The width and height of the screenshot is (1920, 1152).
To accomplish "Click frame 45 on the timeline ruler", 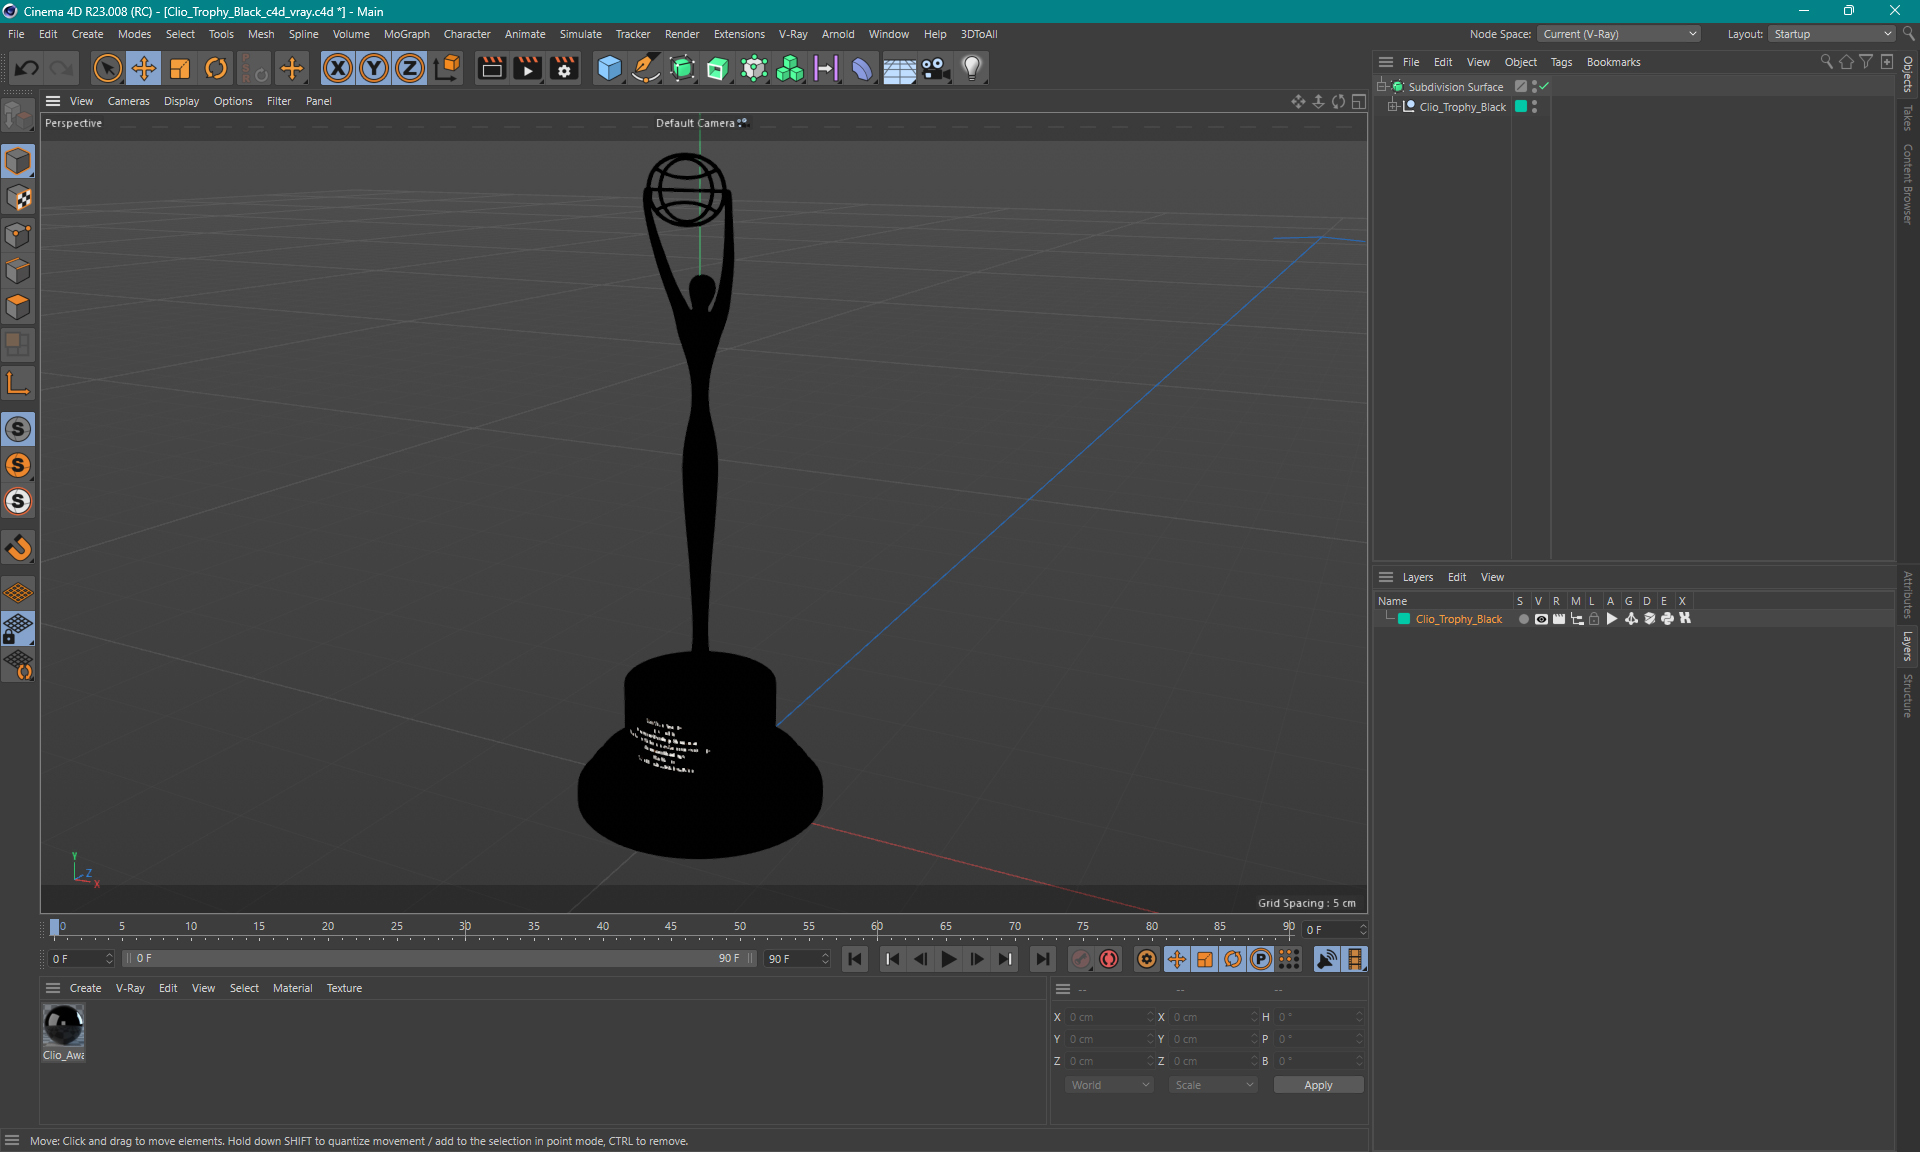I will [x=671, y=927].
